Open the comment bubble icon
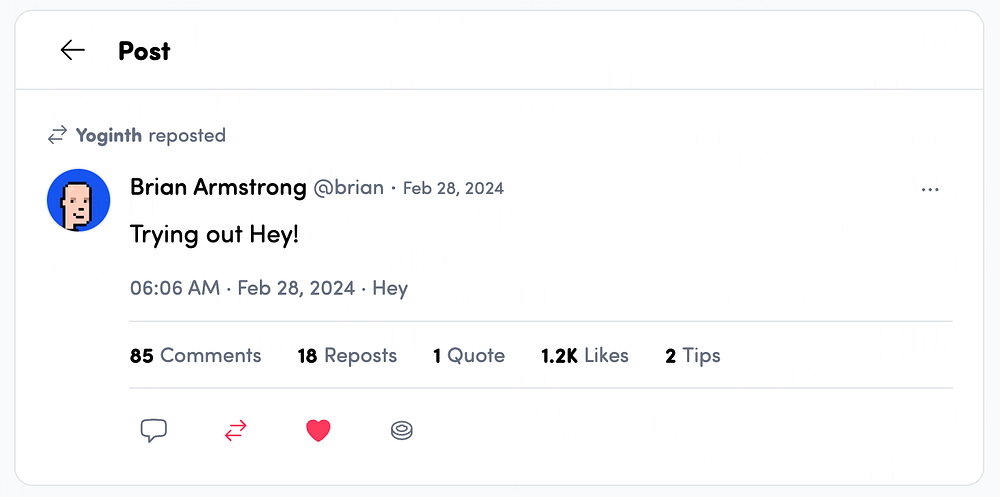Image resolution: width=1000 pixels, height=497 pixels. click(x=153, y=431)
